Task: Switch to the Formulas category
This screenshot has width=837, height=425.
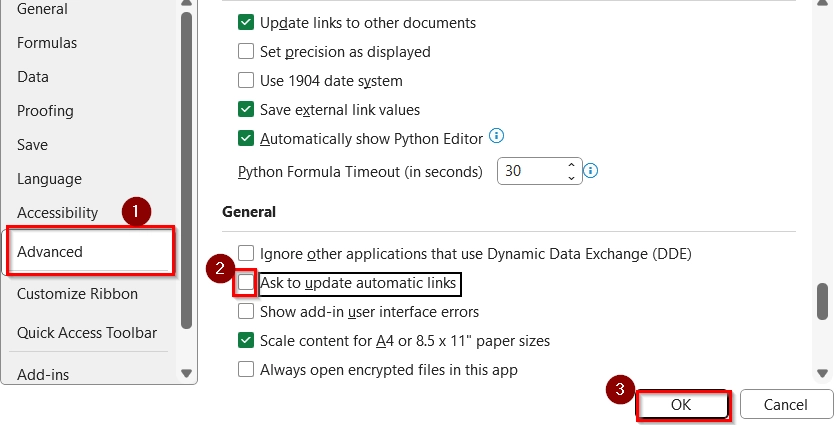Action: click(x=47, y=43)
